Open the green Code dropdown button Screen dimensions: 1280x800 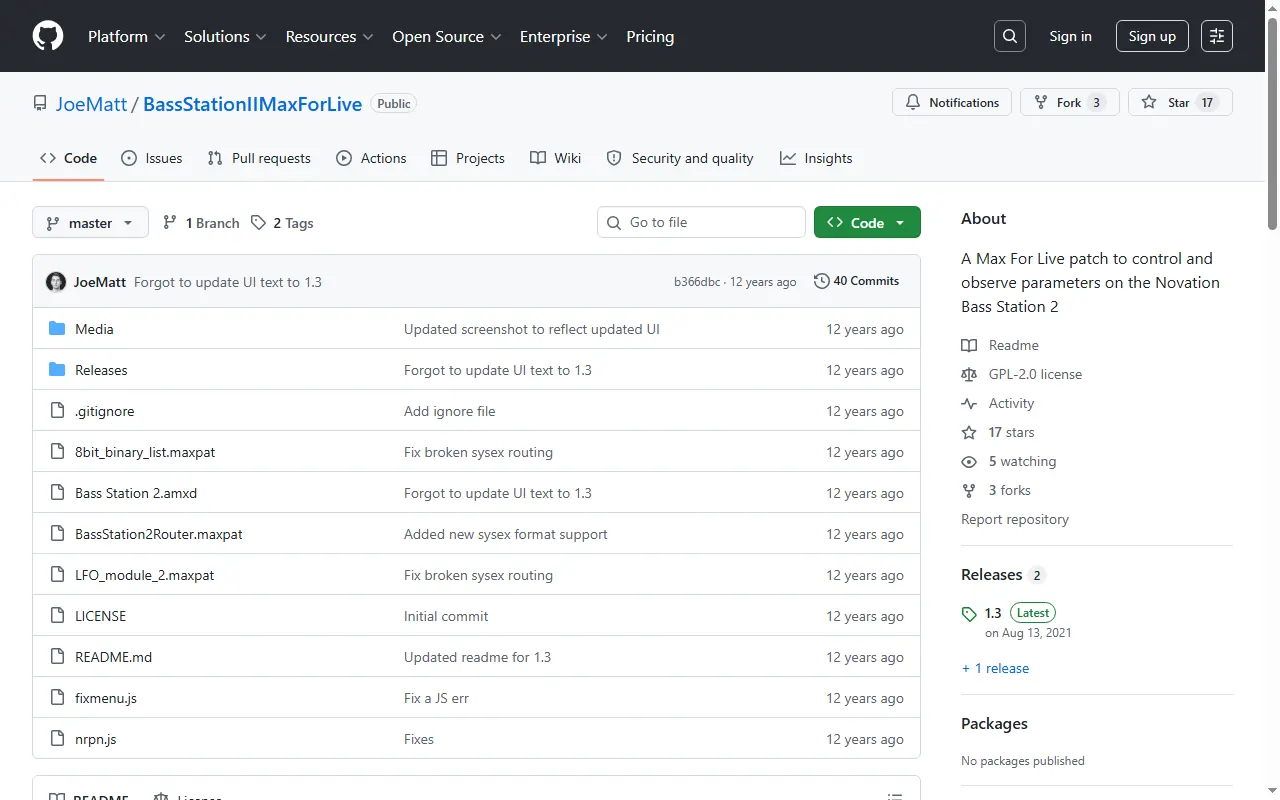coord(867,223)
